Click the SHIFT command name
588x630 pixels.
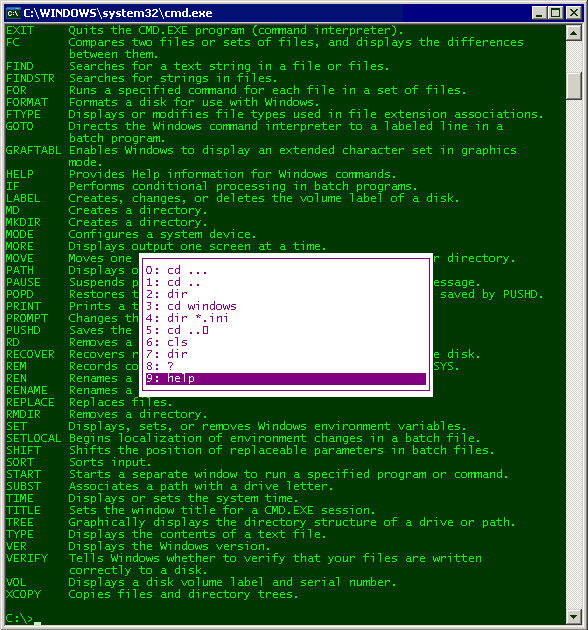[x=23, y=451]
